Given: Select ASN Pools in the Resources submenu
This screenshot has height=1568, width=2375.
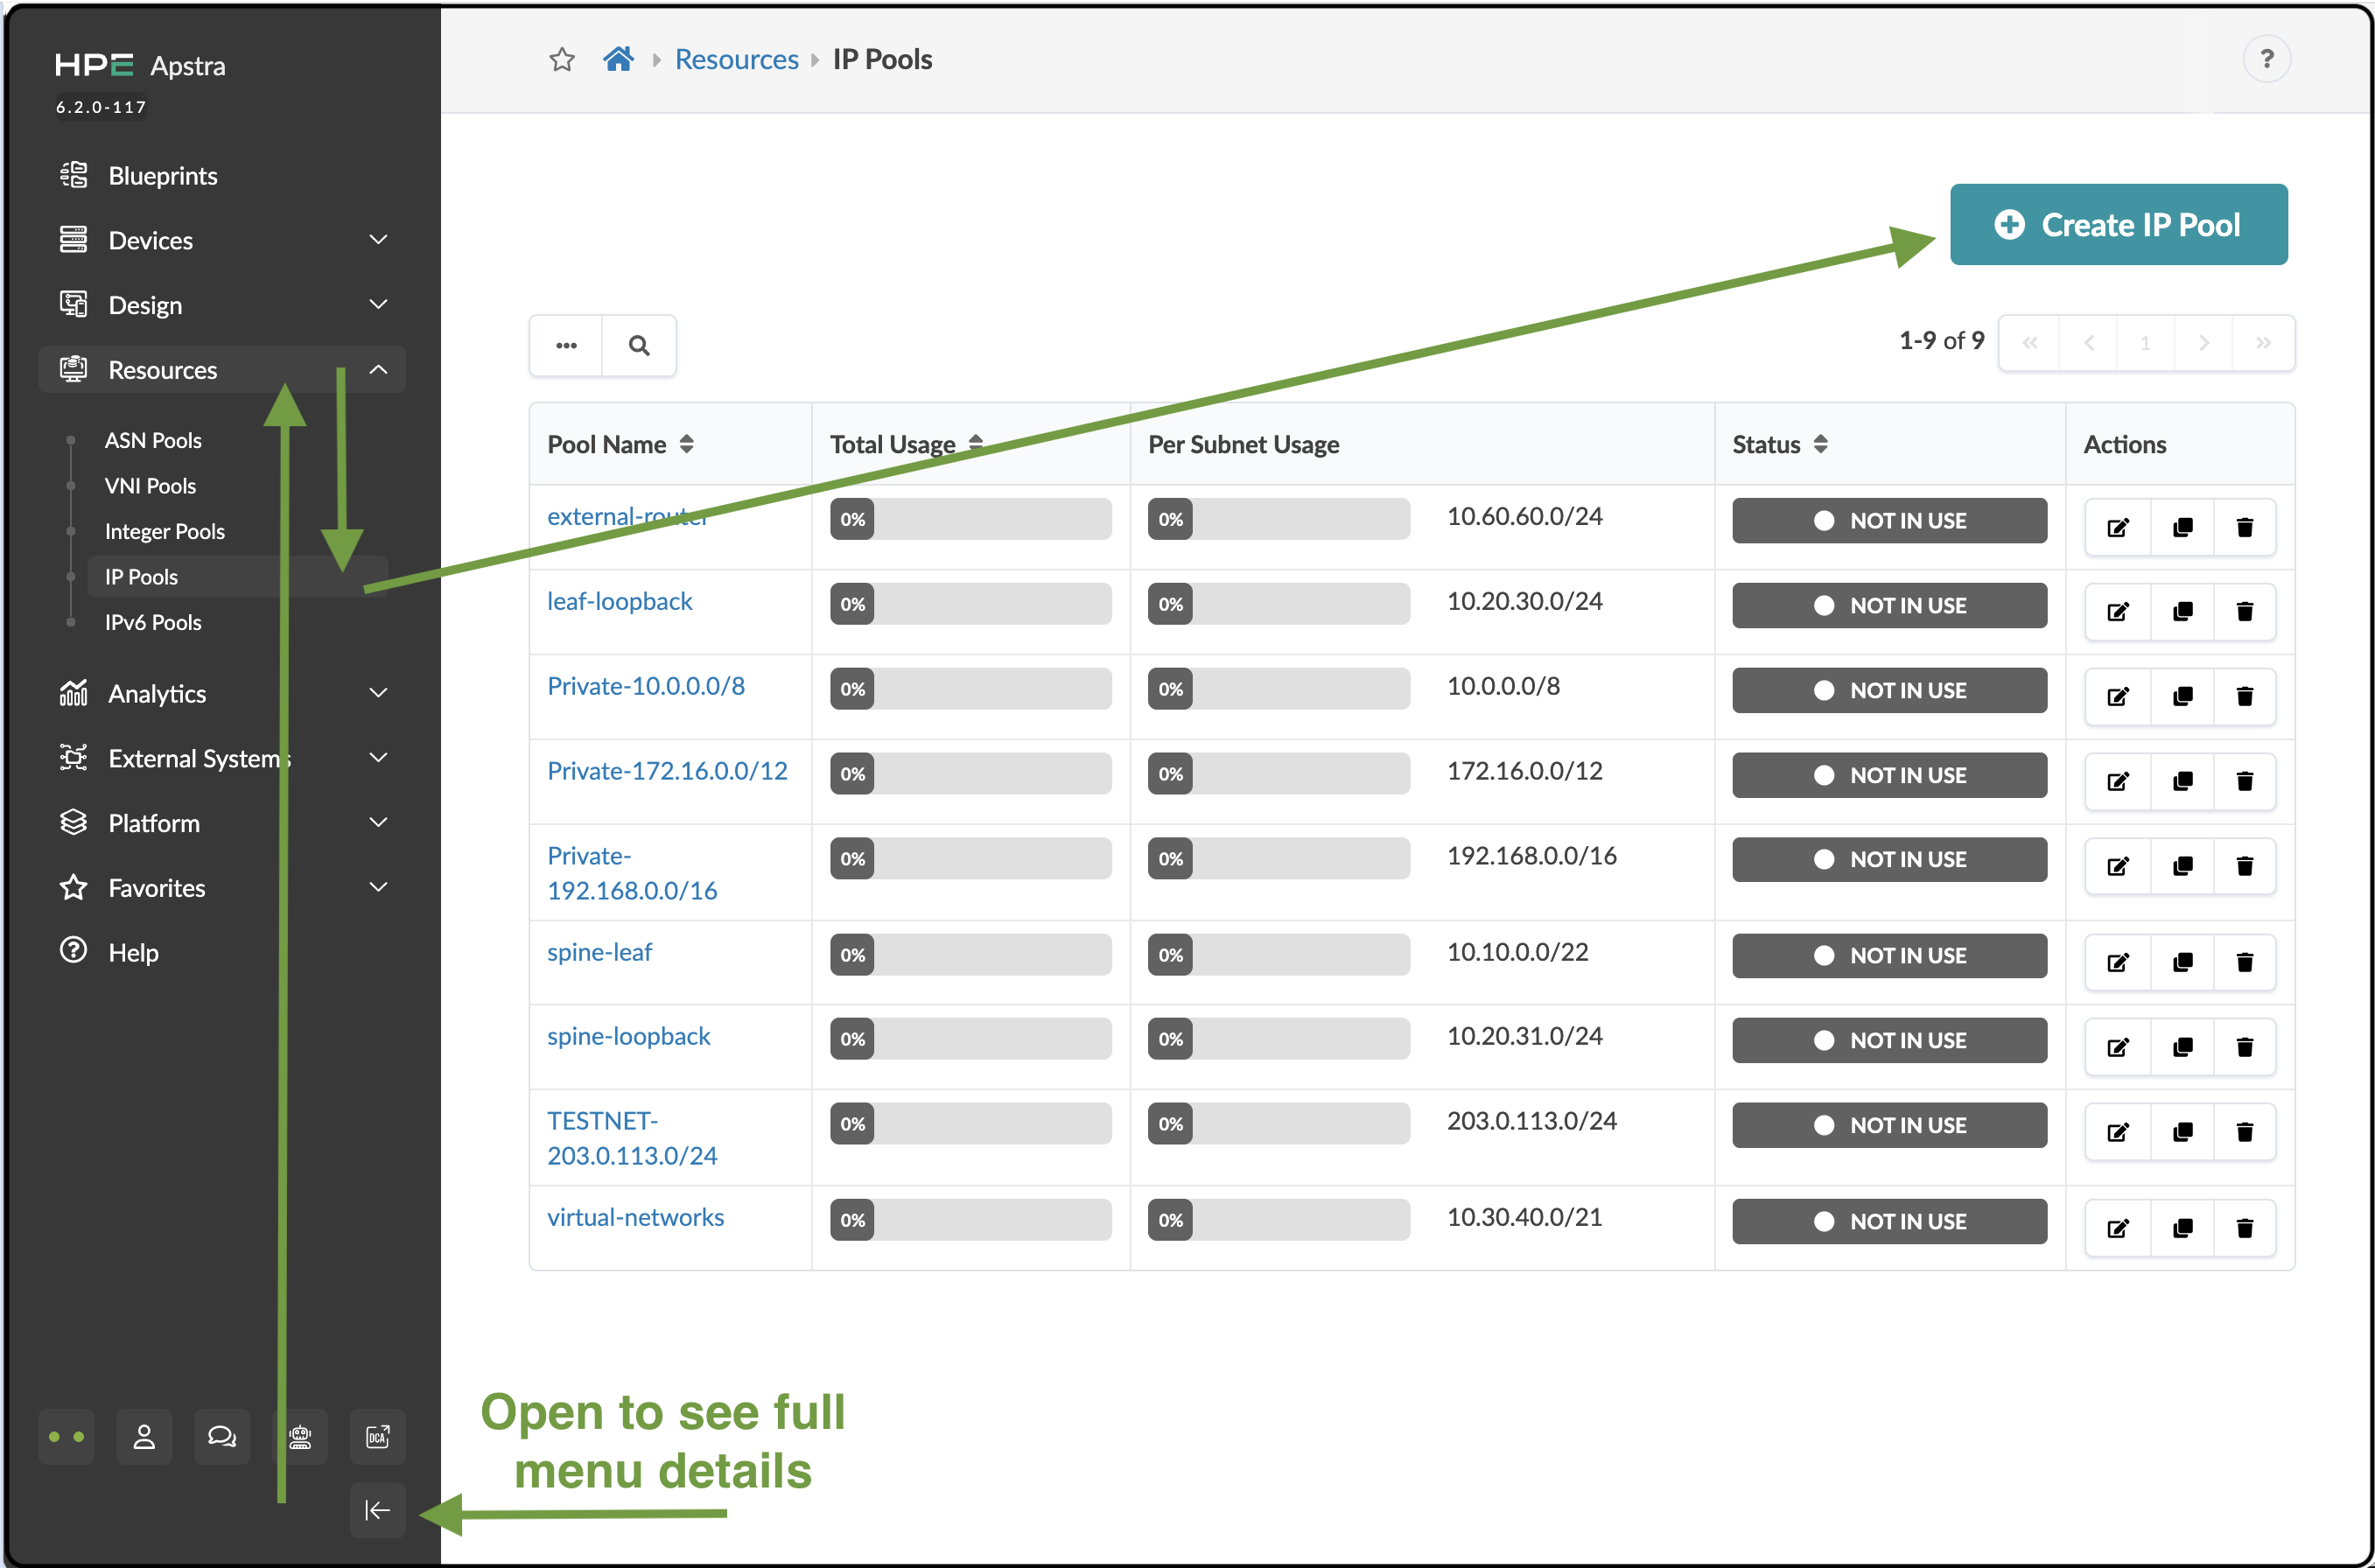Looking at the screenshot, I should click(153, 441).
